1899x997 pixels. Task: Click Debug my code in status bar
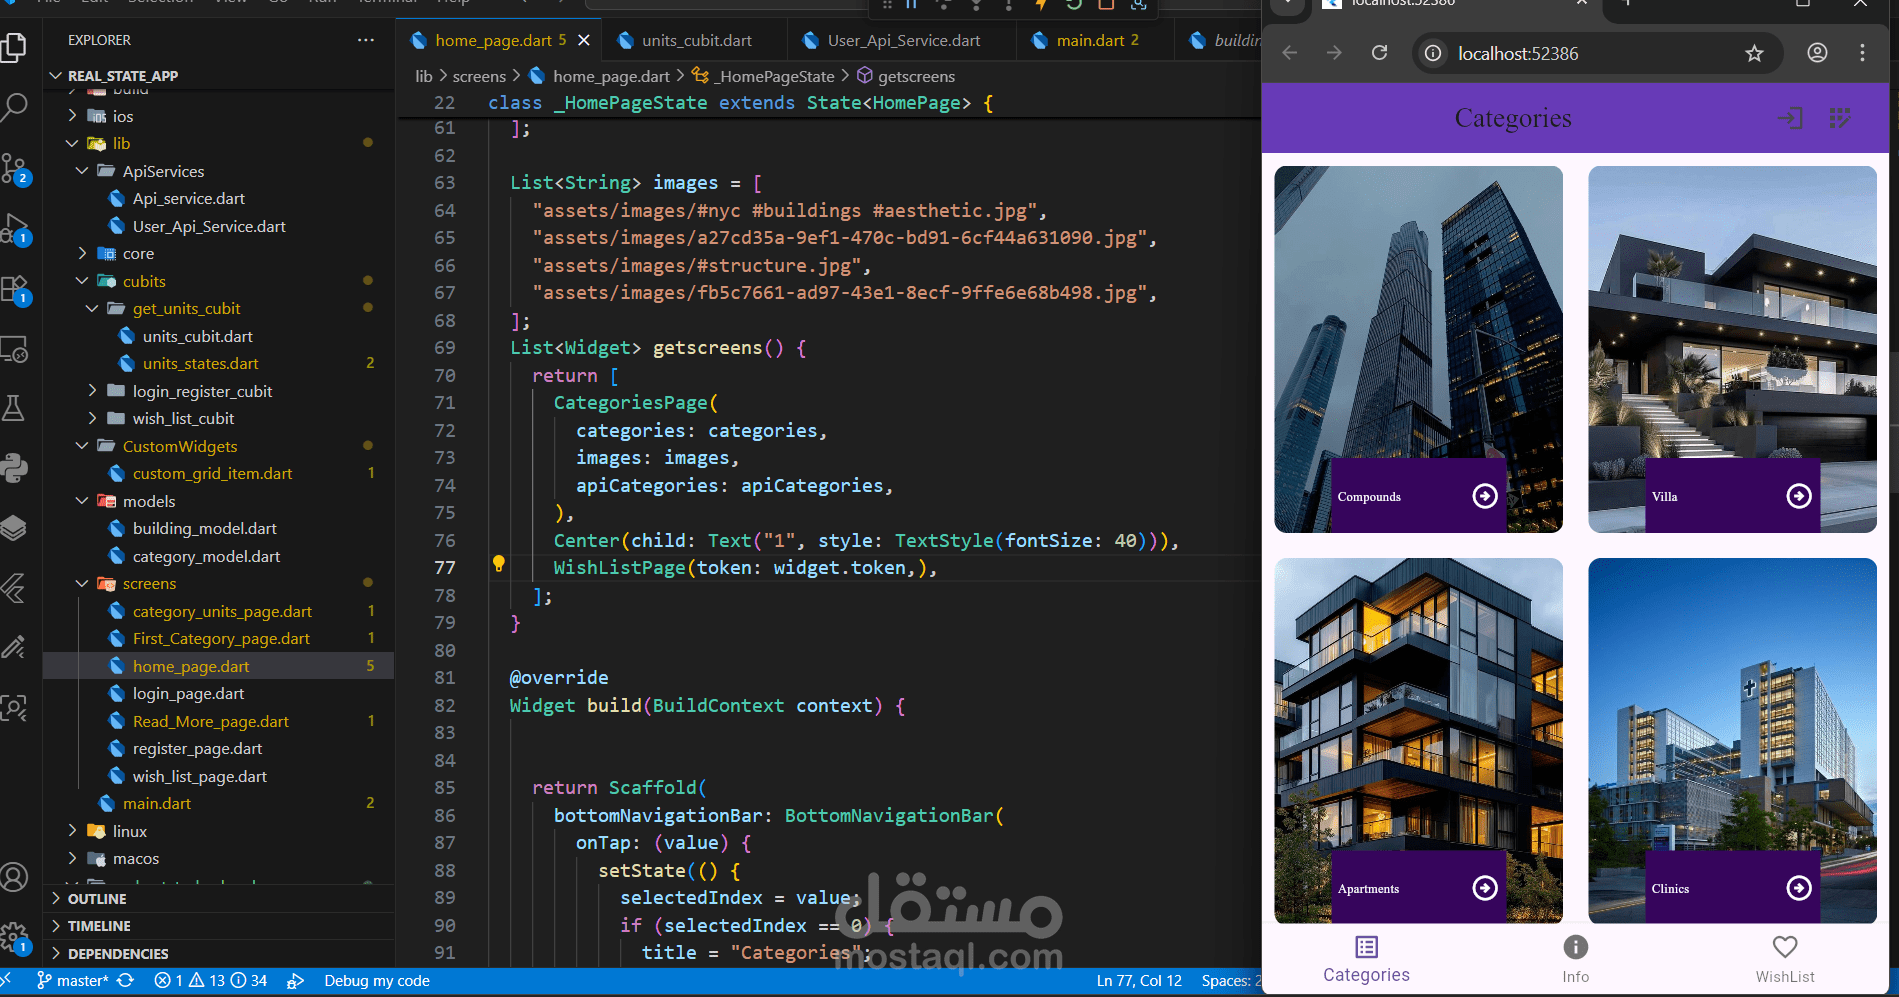(376, 981)
